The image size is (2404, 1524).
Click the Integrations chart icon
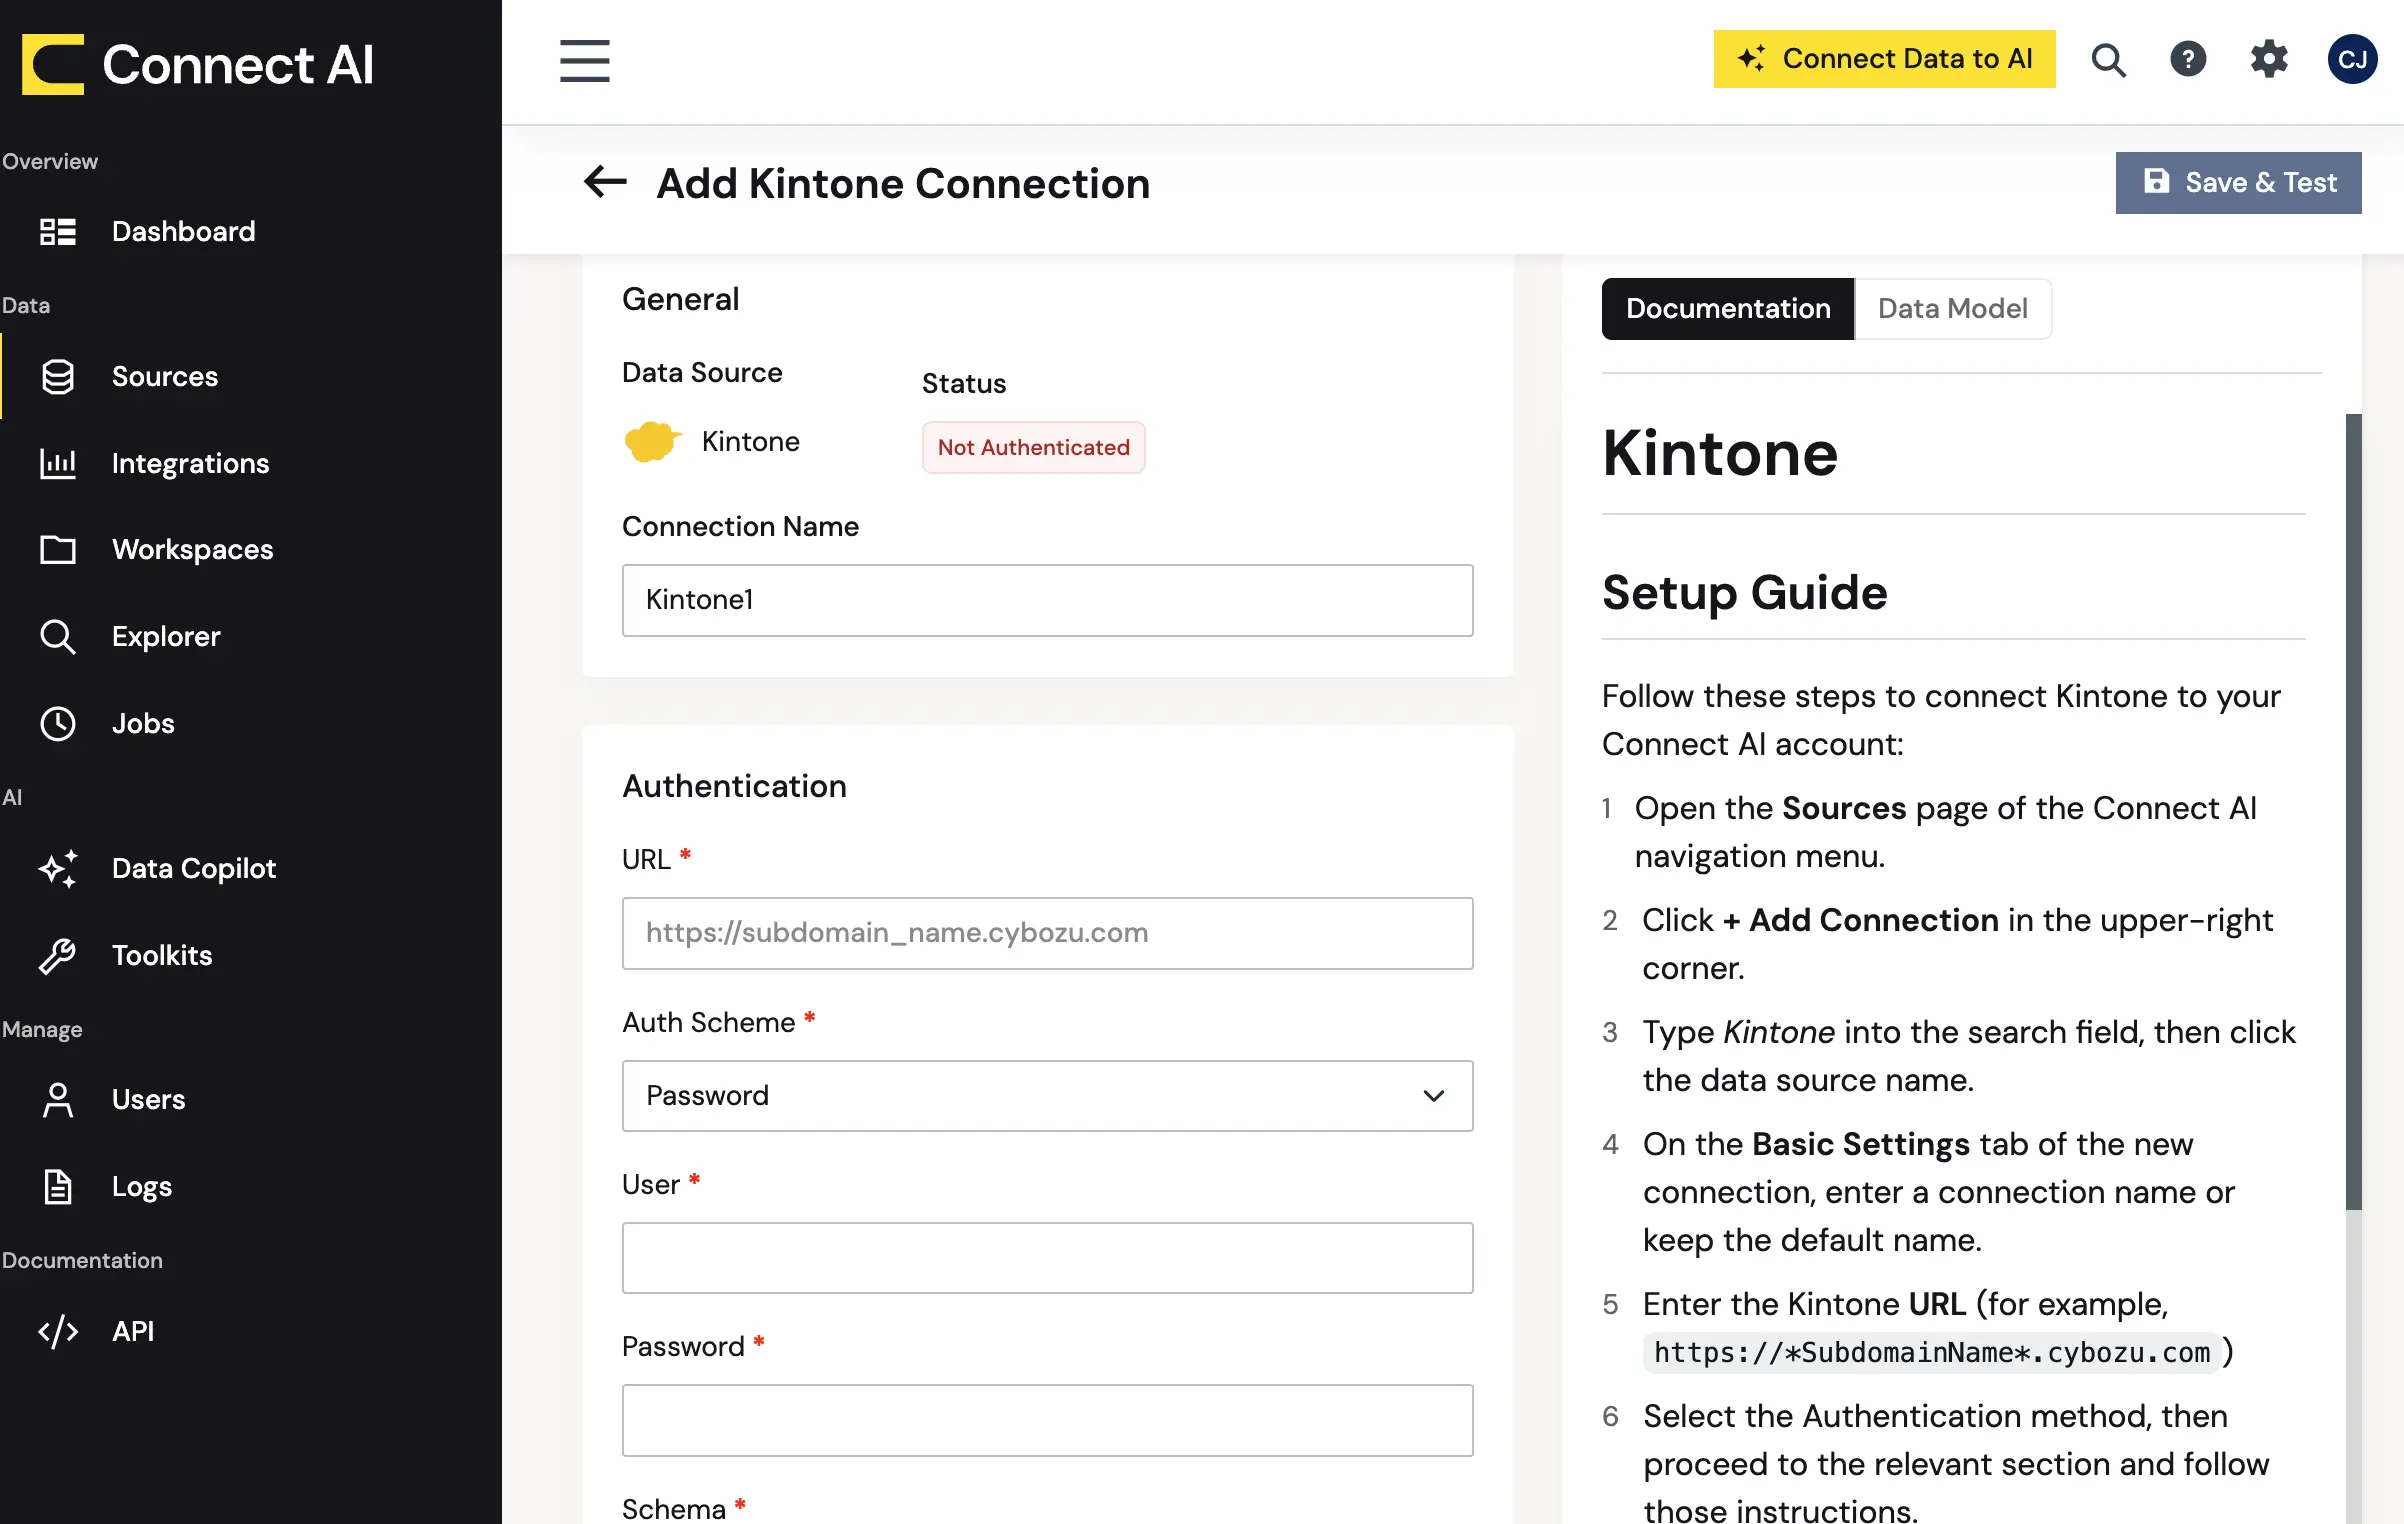[x=58, y=463]
